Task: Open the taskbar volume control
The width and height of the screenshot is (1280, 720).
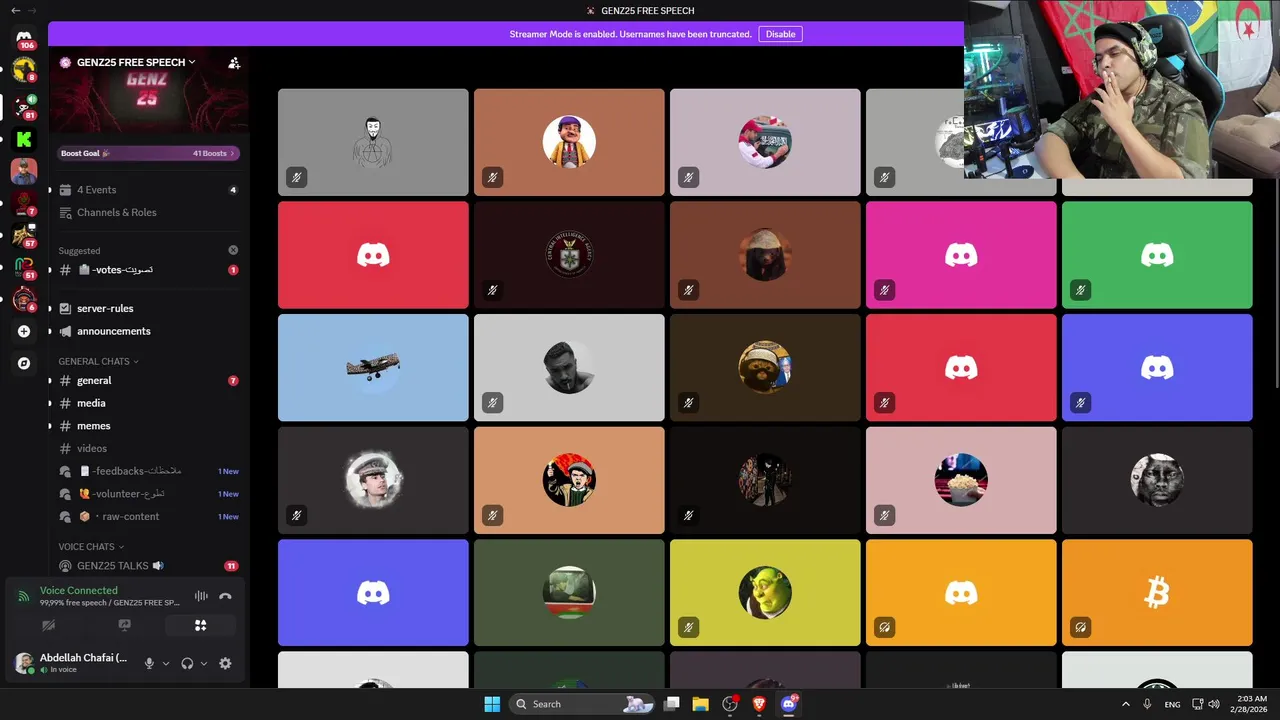Action: (x=1214, y=704)
